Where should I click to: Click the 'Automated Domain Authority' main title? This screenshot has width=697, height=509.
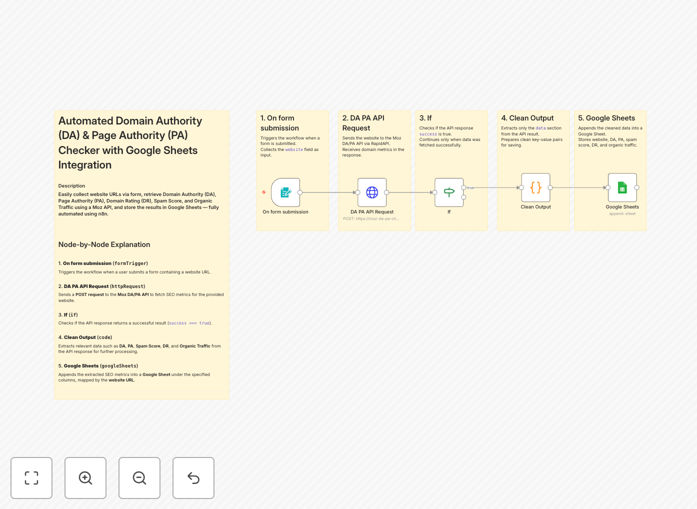(130, 143)
